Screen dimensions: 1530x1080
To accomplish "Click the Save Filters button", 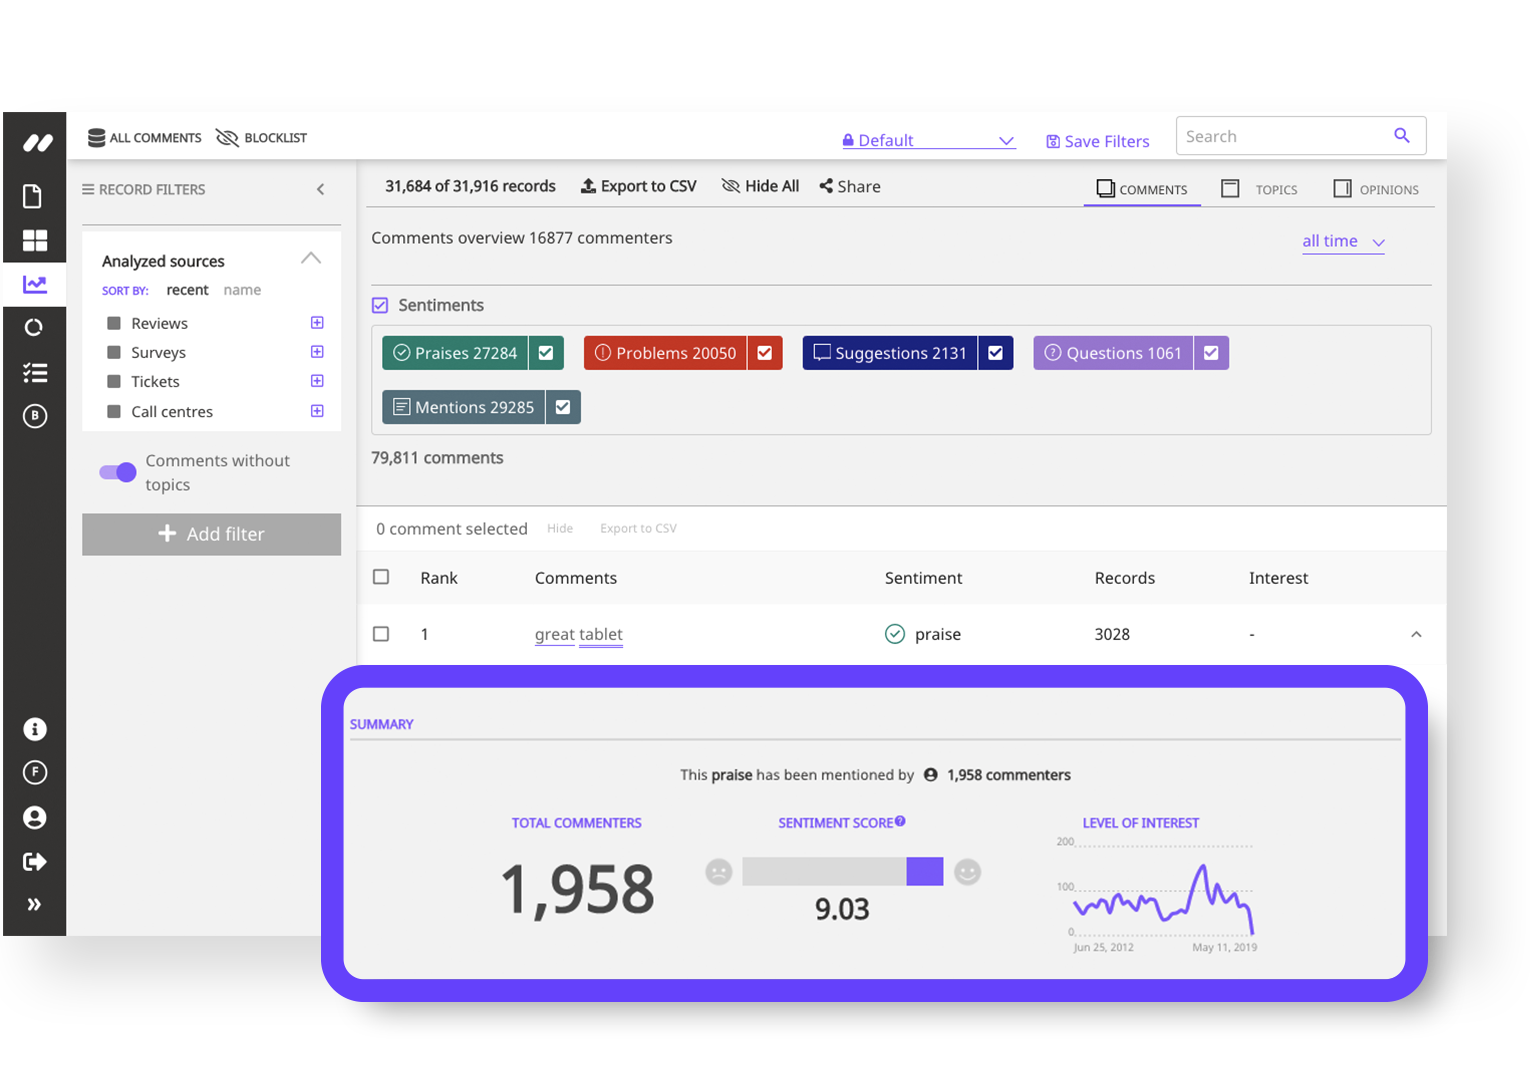I will [1096, 141].
